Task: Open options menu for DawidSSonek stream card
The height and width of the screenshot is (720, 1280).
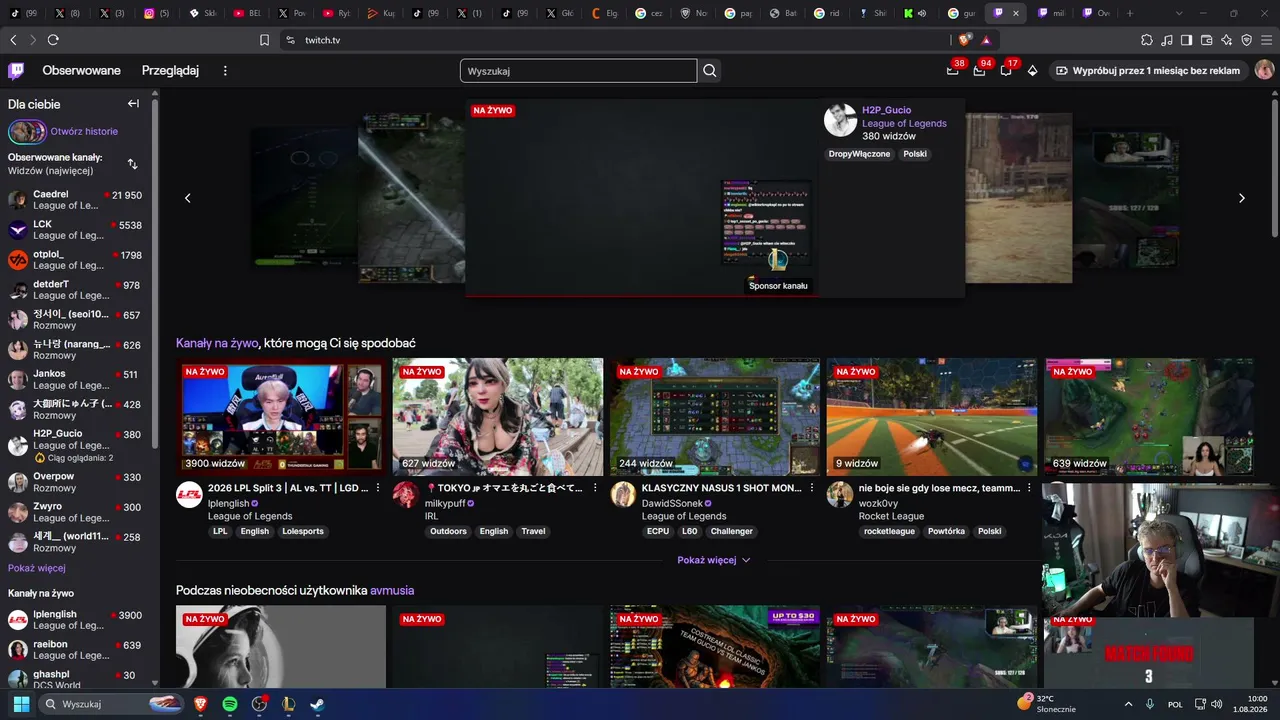Action: tap(812, 488)
